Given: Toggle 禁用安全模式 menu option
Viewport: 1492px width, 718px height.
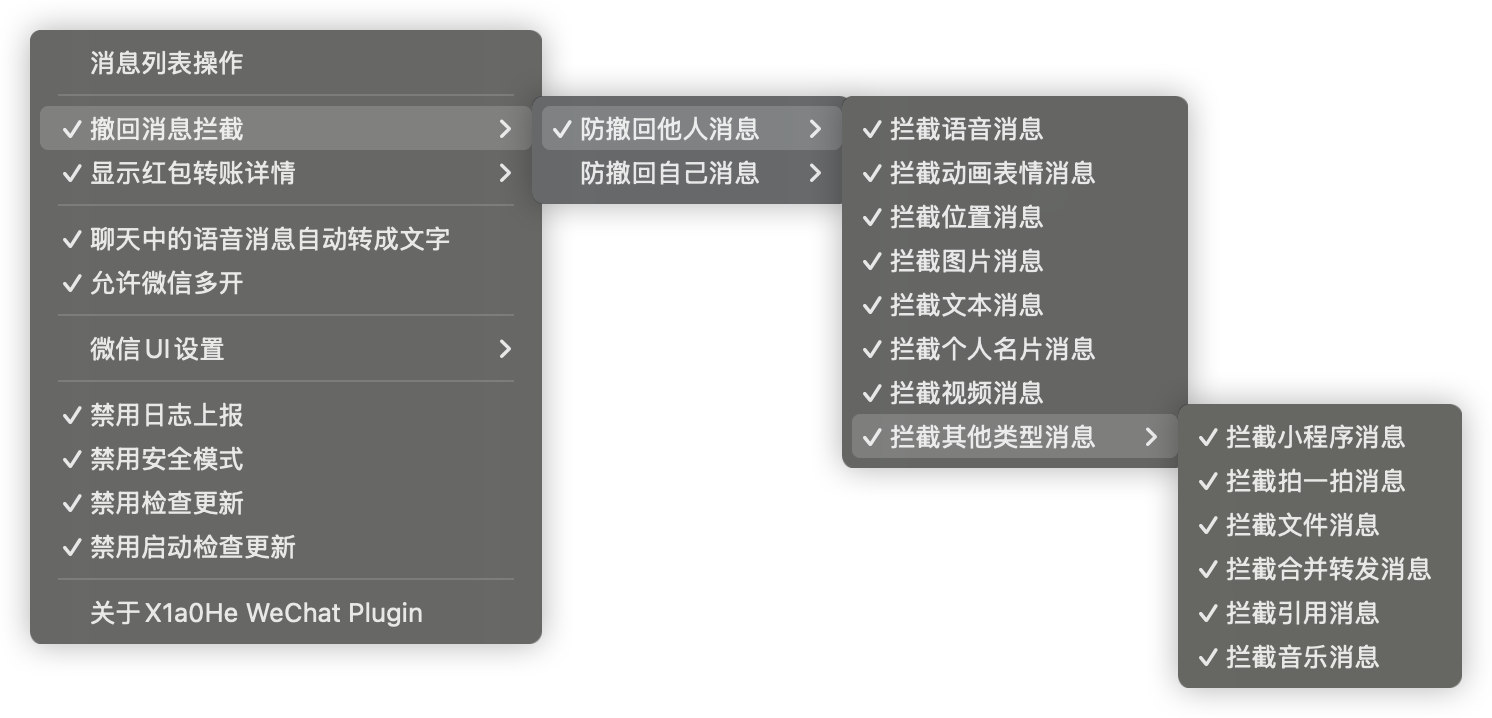Looking at the screenshot, I should point(166,459).
